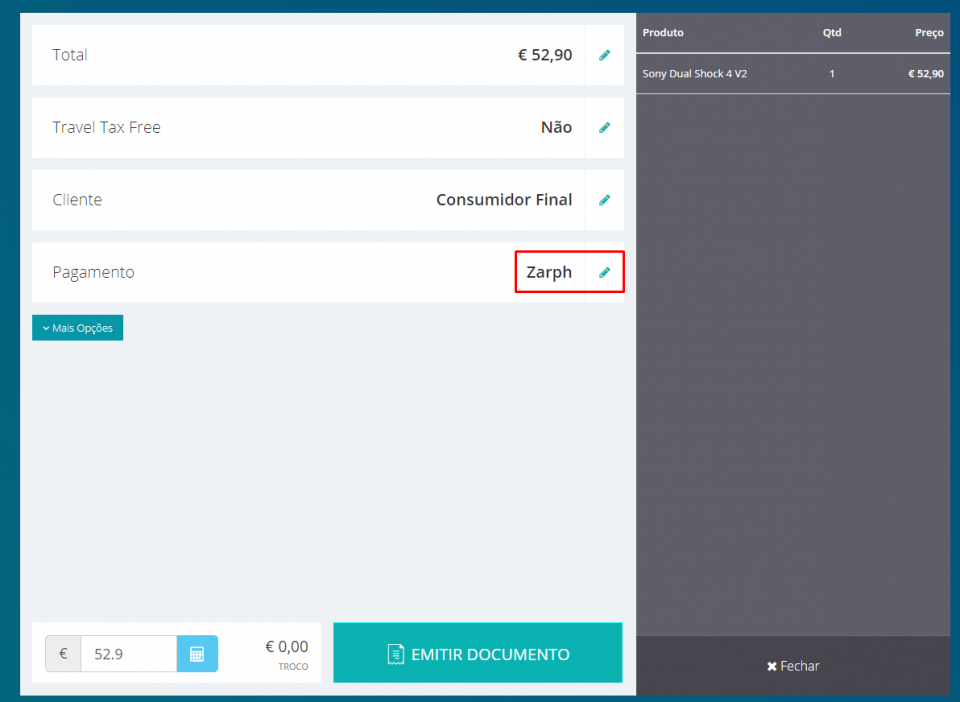The image size is (960, 702).
Task: Click the Zarph payment value
Action: tap(549, 272)
